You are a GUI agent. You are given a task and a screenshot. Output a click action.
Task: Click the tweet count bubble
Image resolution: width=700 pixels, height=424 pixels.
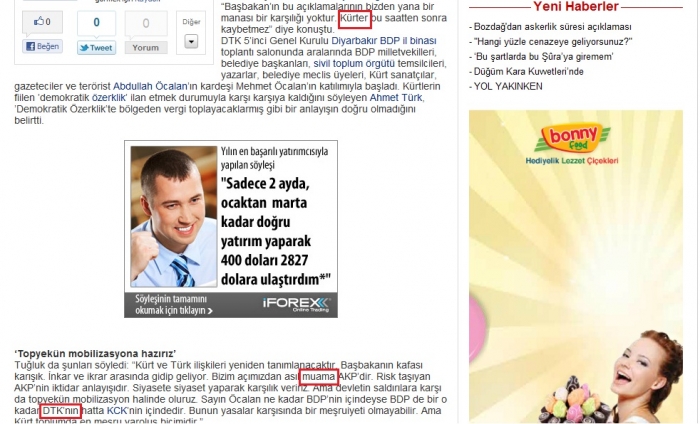96,22
